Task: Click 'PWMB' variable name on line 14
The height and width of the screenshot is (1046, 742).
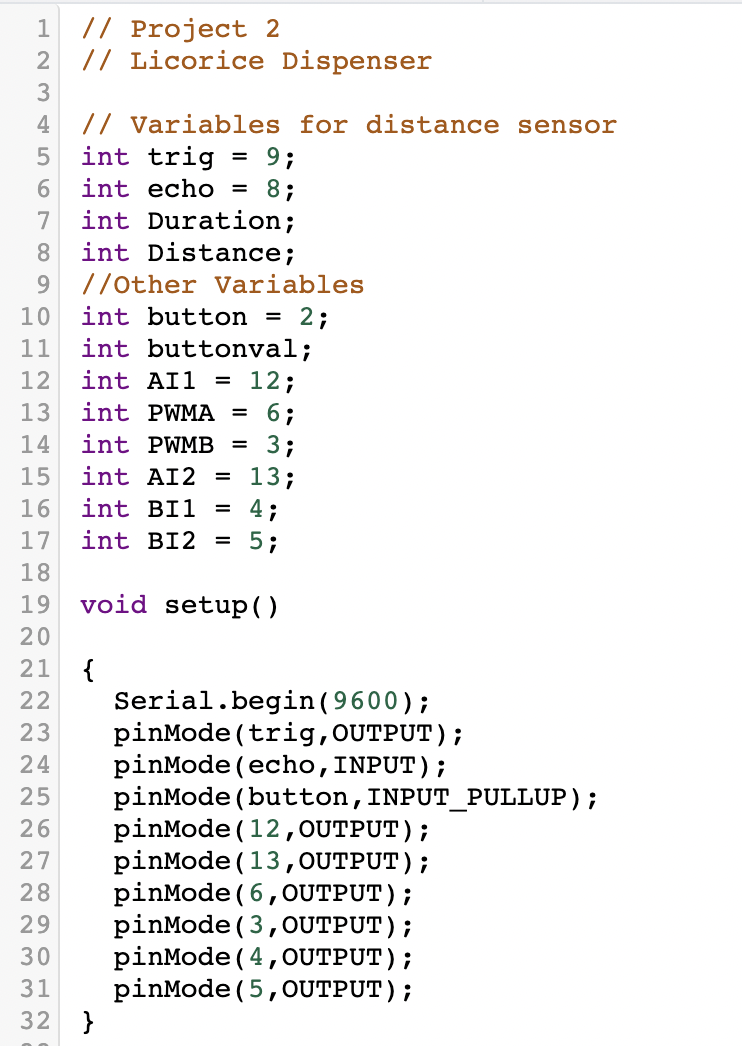Action: (181, 445)
